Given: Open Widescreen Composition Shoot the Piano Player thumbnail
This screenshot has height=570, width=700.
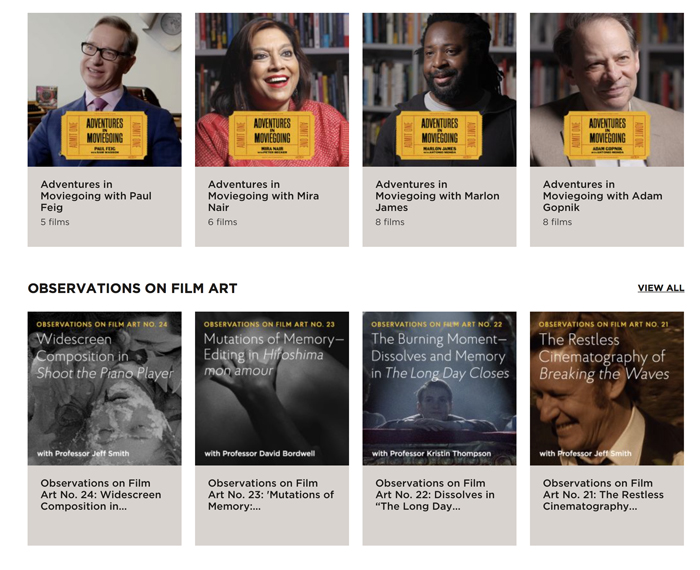Looking at the screenshot, I should tap(104, 388).
